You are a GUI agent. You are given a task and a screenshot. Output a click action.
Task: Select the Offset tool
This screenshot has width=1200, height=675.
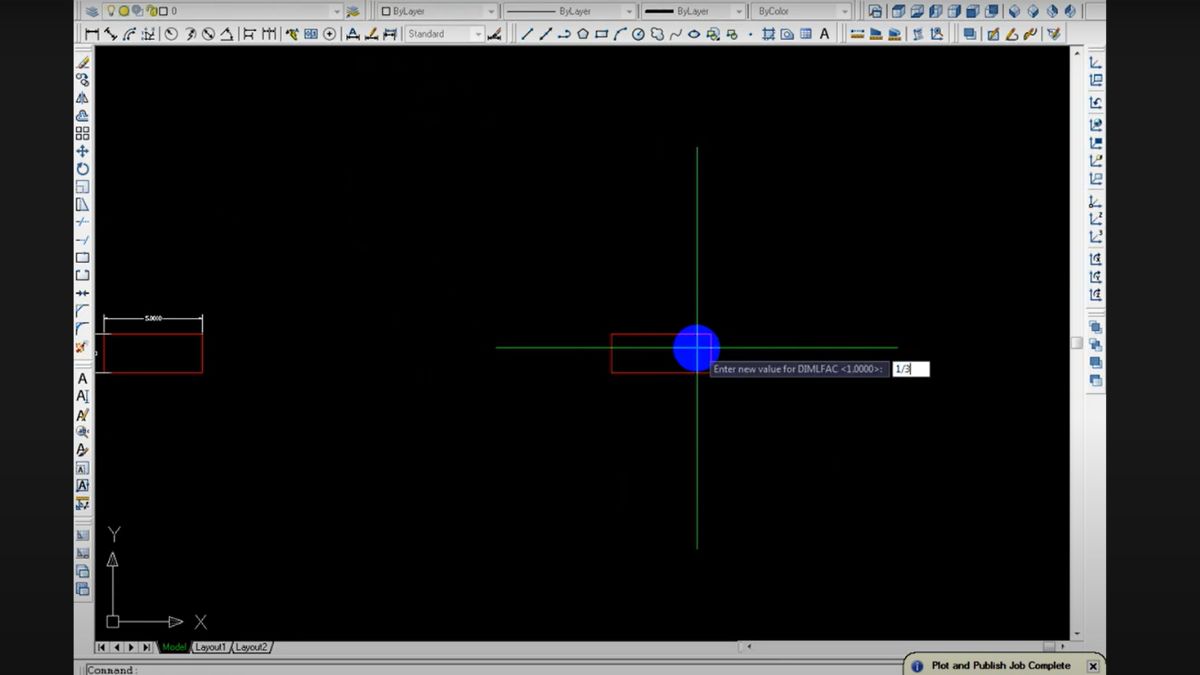pyautogui.click(x=83, y=116)
